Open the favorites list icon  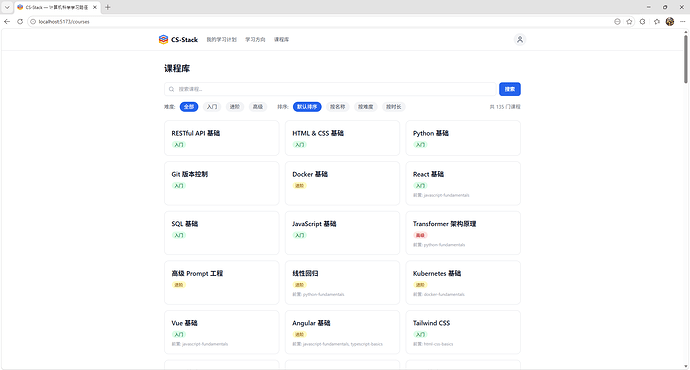pyautogui.click(x=657, y=22)
